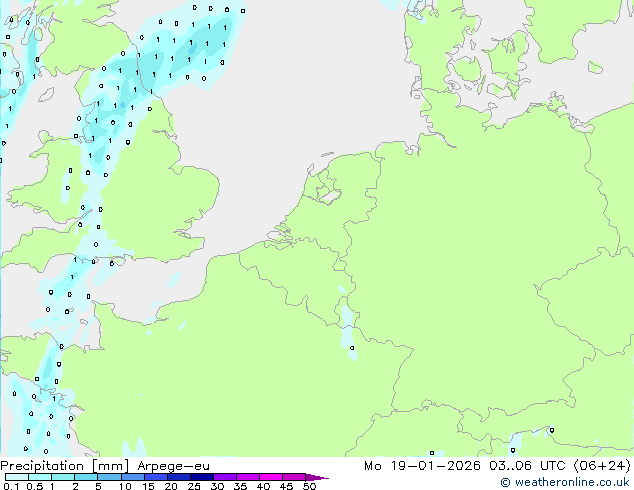Click the '30' legend scale label
This screenshot has height=490, width=634.
pos(217,486)
